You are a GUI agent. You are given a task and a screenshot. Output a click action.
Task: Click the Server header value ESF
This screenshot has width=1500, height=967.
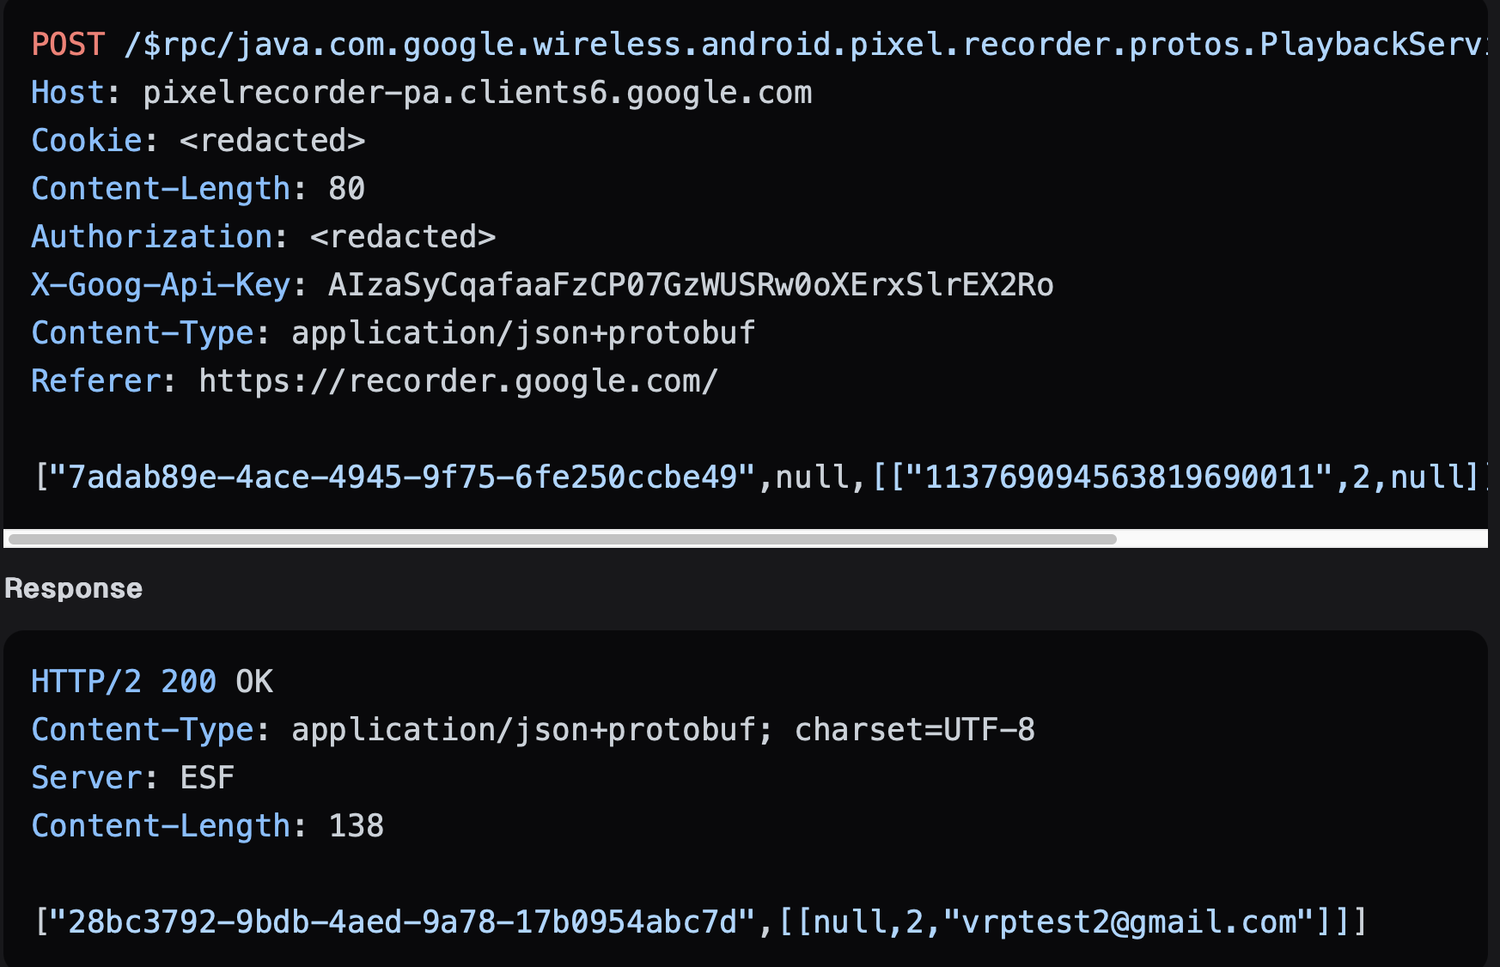pyautogui.click(x=207, y=778)
